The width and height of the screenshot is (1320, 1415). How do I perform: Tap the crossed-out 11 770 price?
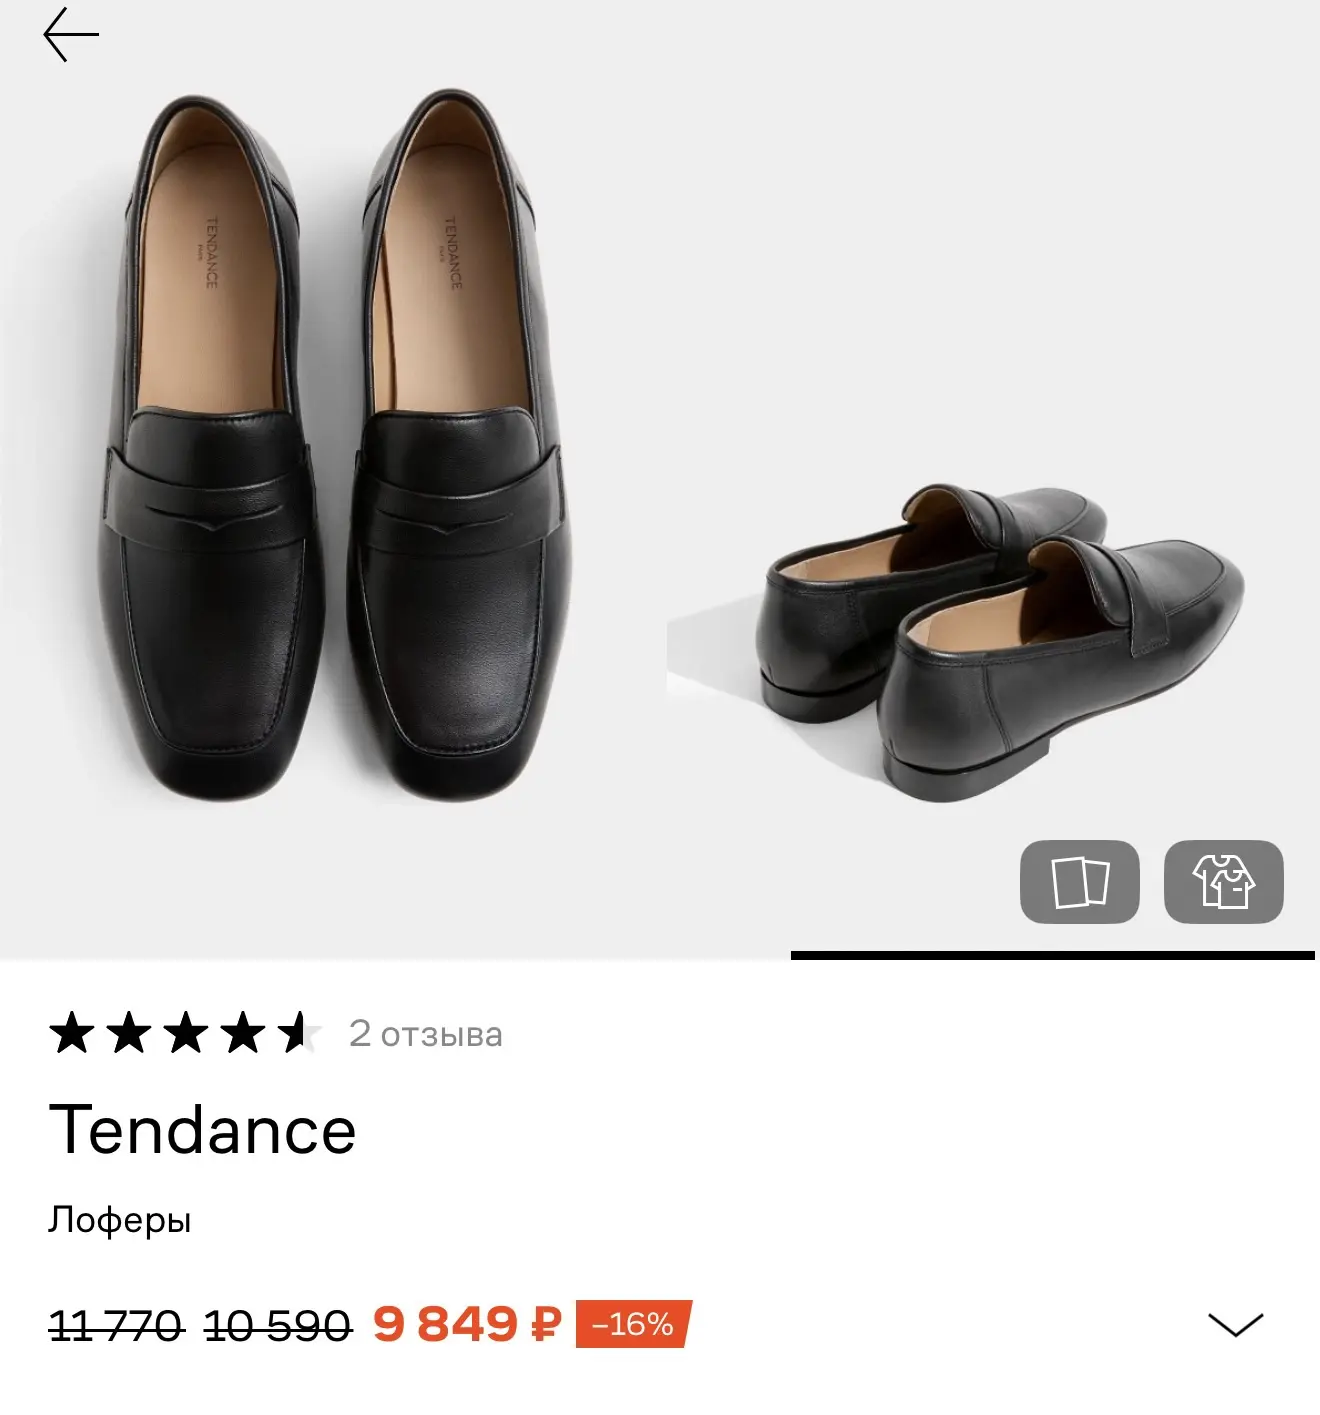tap(115, 1327)
